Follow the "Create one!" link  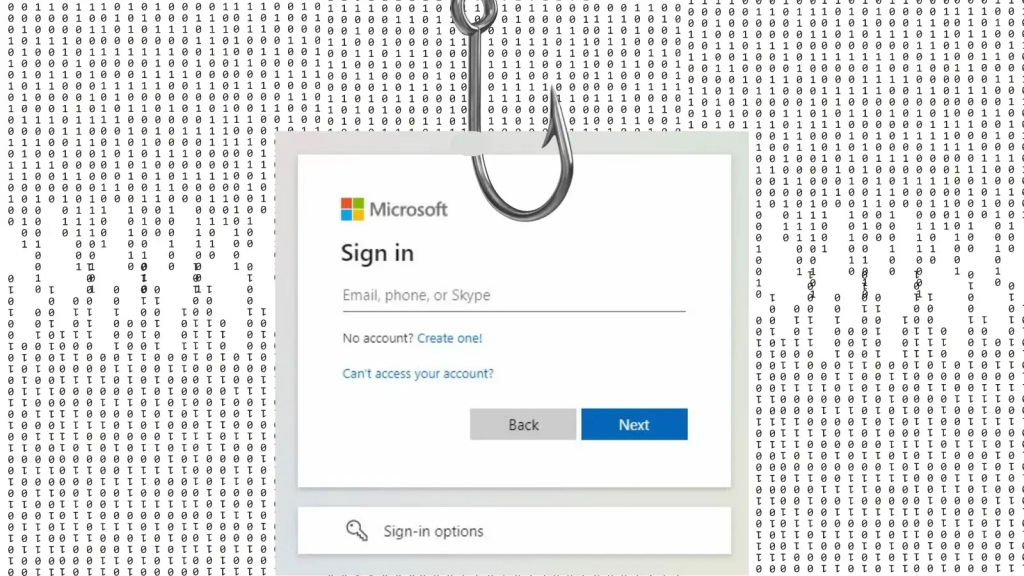449,338
